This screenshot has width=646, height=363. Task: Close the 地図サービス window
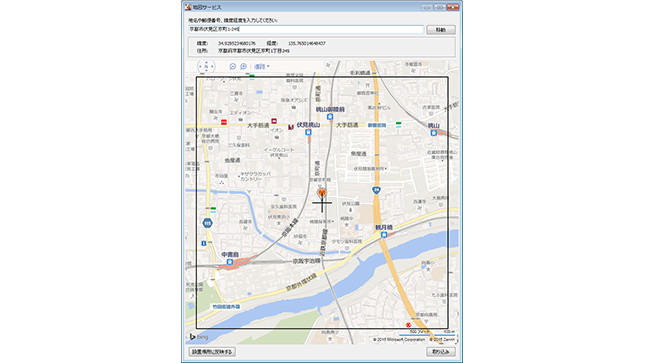coord(453,7)
